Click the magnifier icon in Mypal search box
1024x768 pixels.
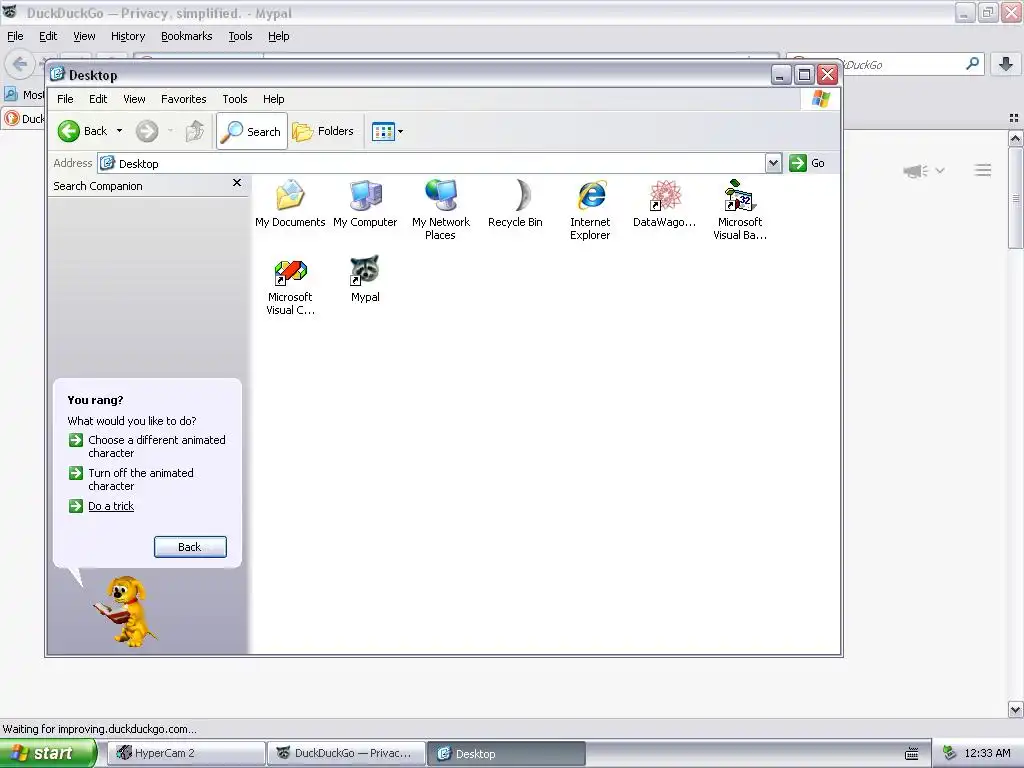pyautogui.click(x=972, y=63)
